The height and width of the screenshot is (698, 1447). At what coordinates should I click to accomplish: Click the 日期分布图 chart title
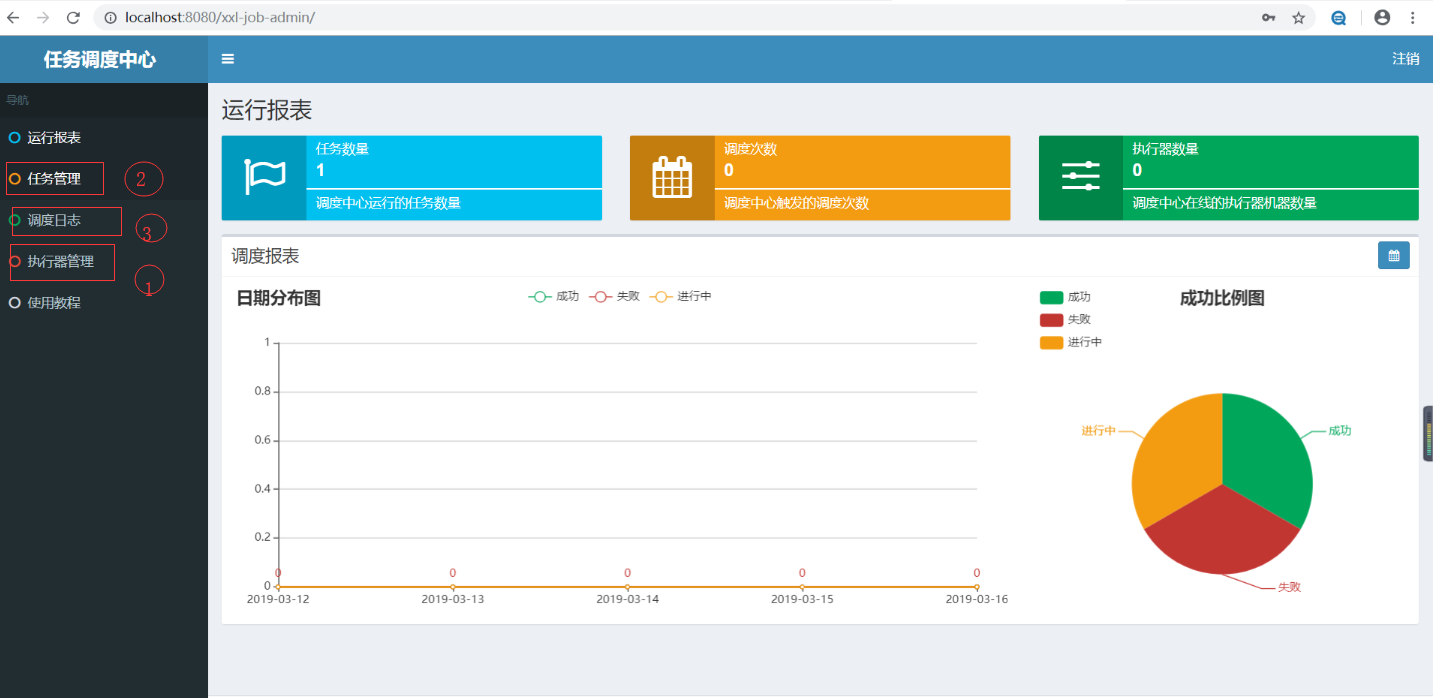[278, 298]
